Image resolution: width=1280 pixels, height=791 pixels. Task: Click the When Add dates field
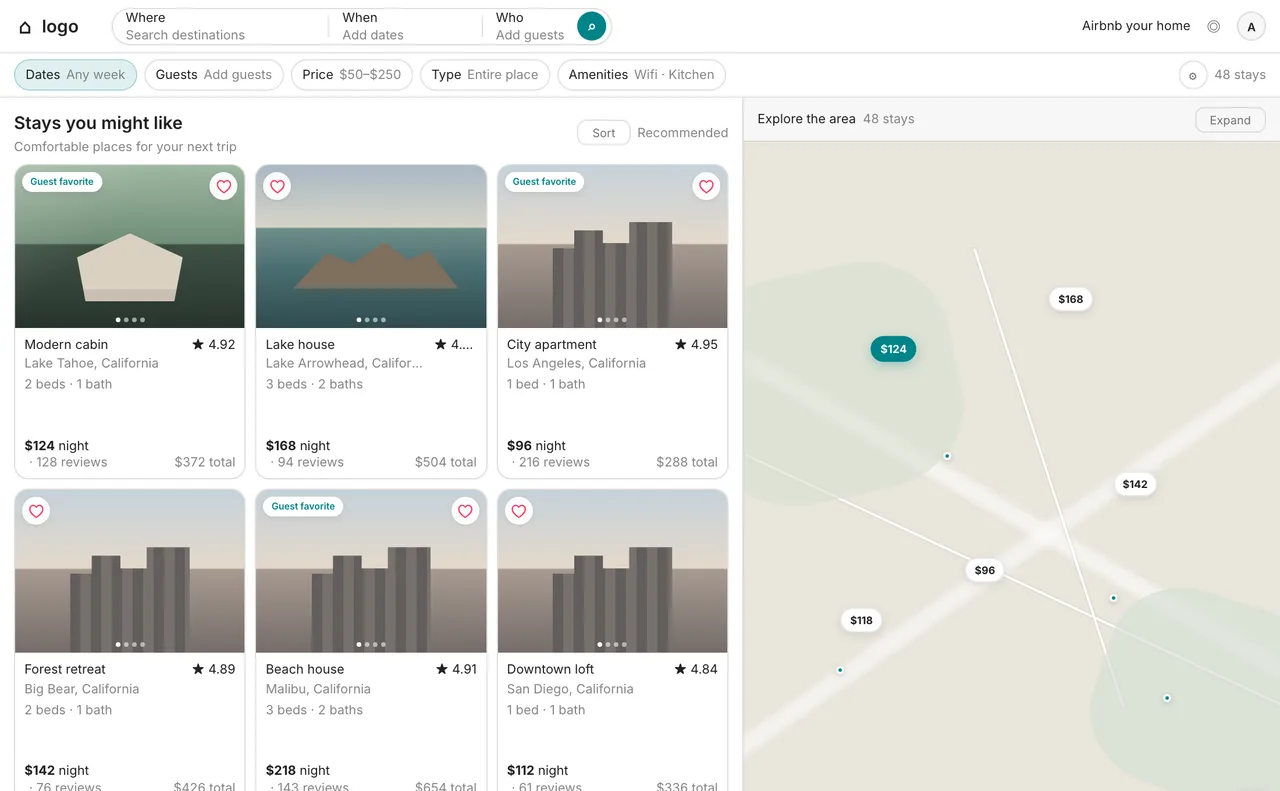(x=406, y=26)
